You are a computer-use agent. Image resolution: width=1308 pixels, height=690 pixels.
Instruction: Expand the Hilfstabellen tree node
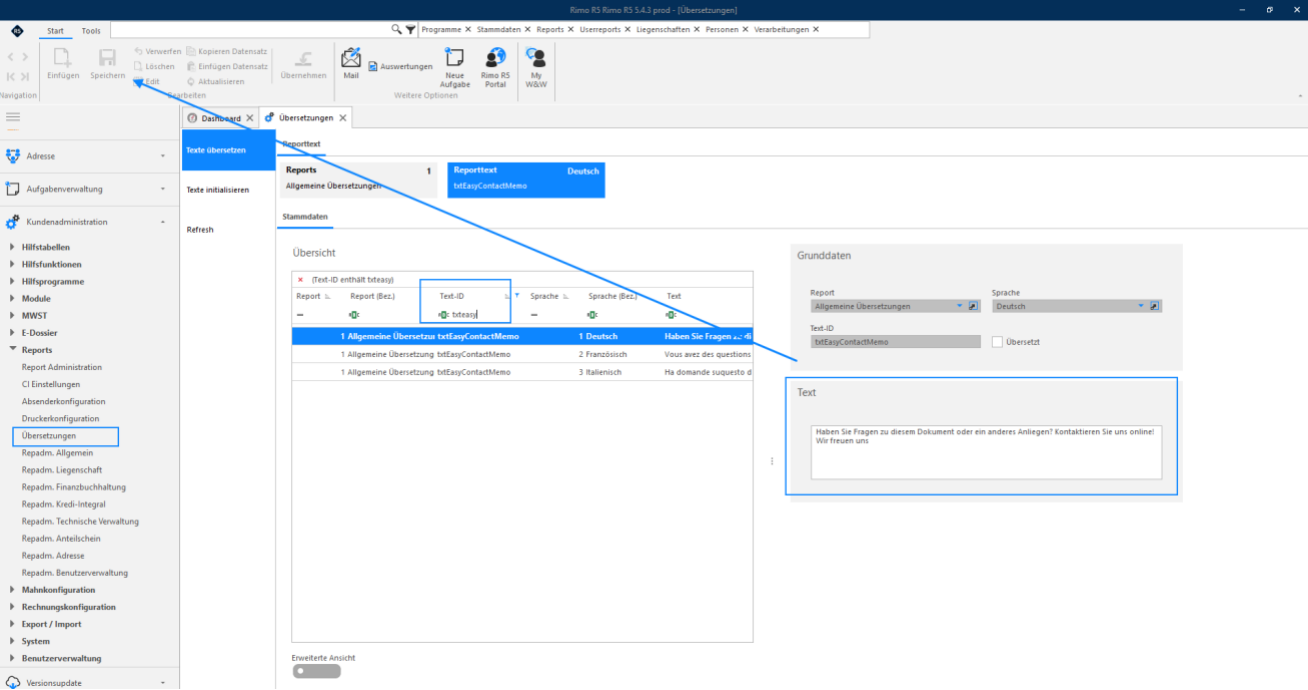point(12,247)
